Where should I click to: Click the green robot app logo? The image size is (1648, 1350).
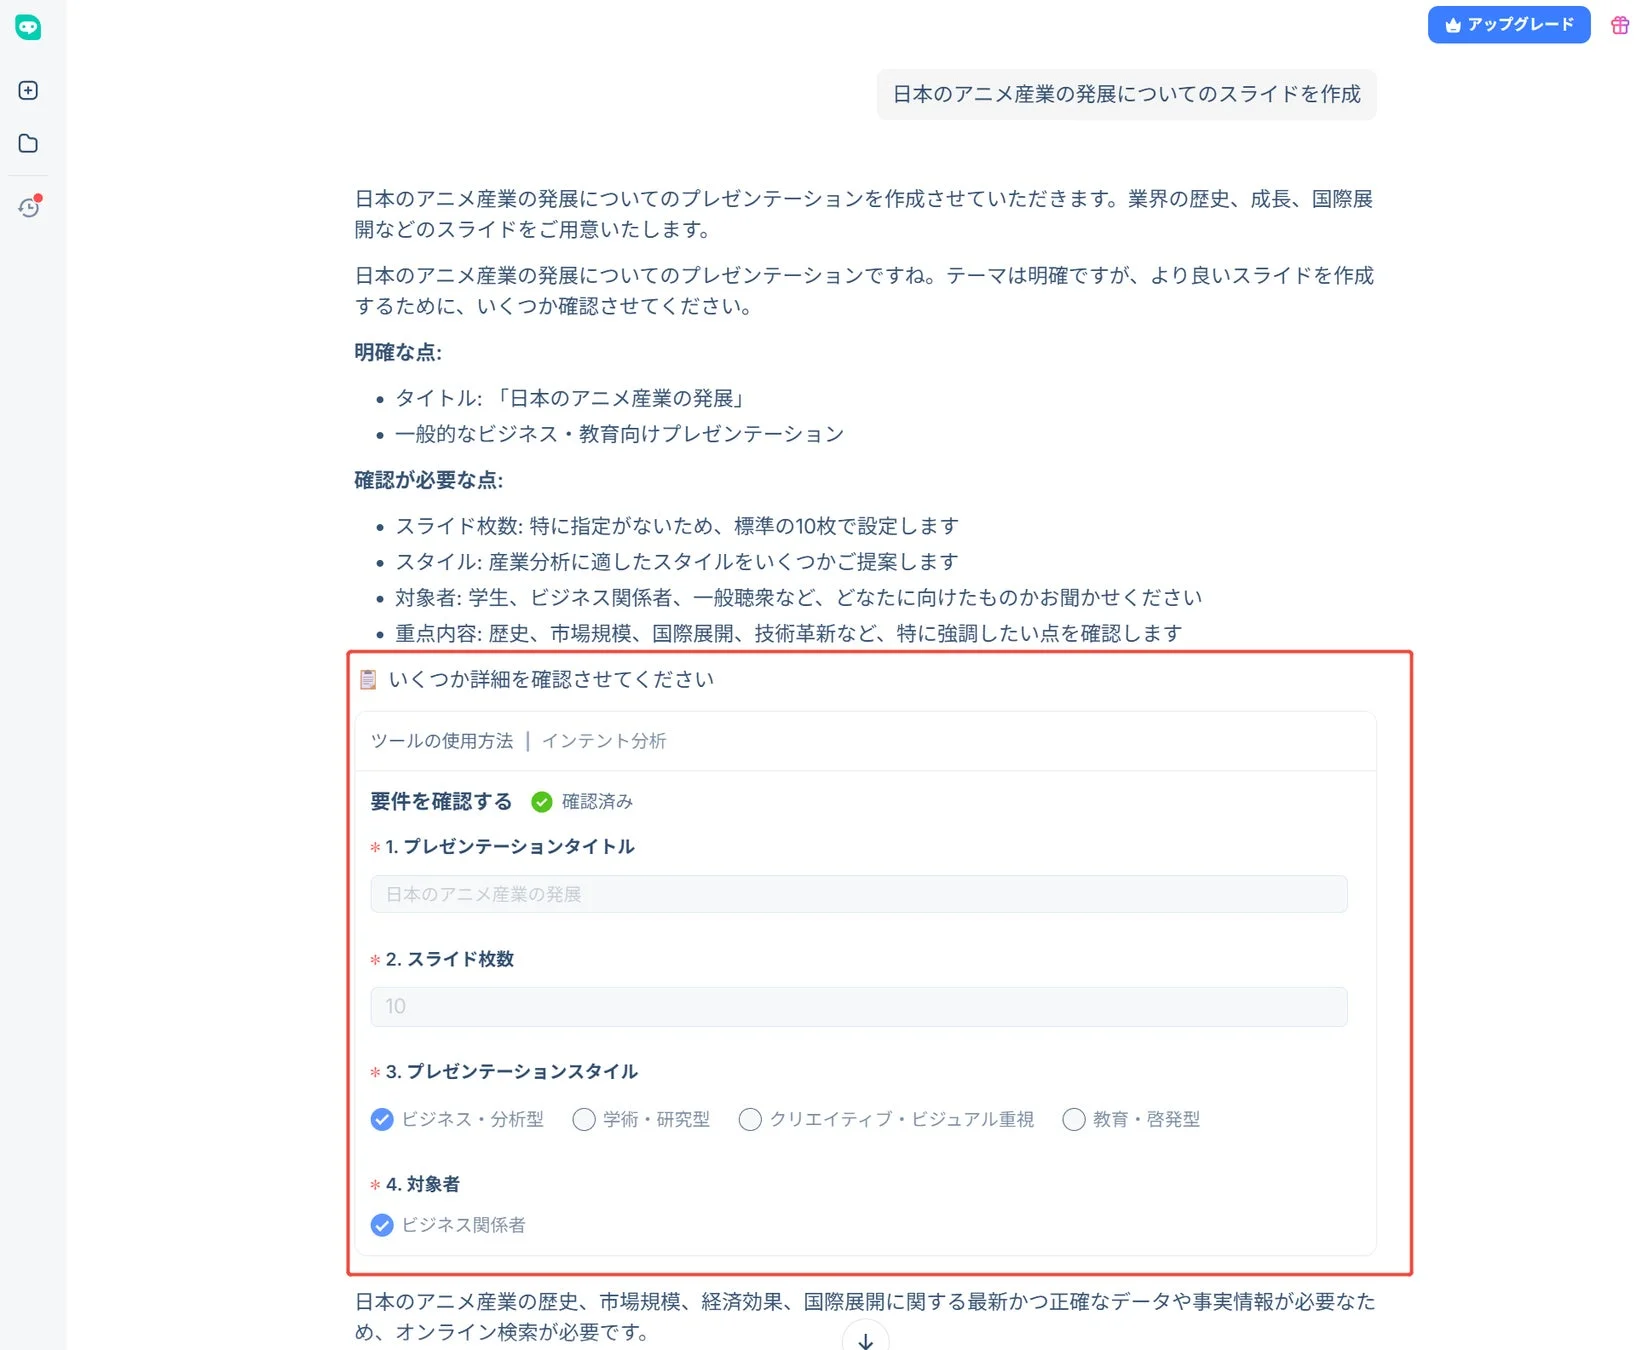pyautogui.click(x=28, y=28)
